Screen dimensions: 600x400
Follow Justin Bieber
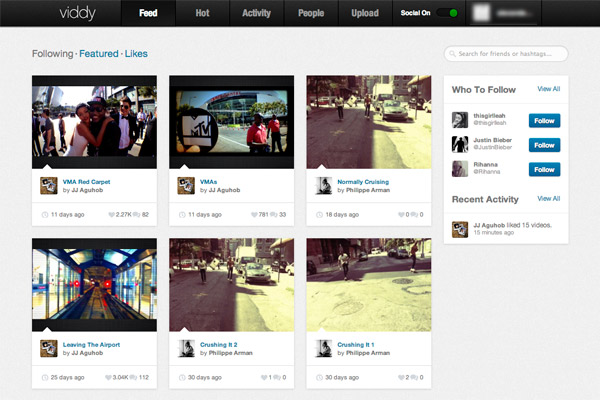(544, 145)
